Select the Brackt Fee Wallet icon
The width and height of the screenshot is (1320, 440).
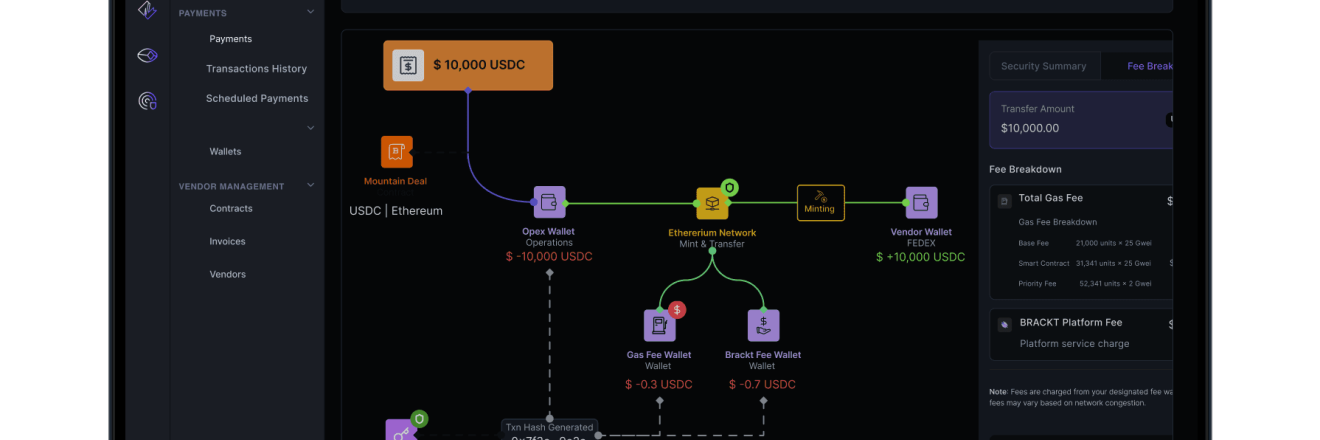763,325
